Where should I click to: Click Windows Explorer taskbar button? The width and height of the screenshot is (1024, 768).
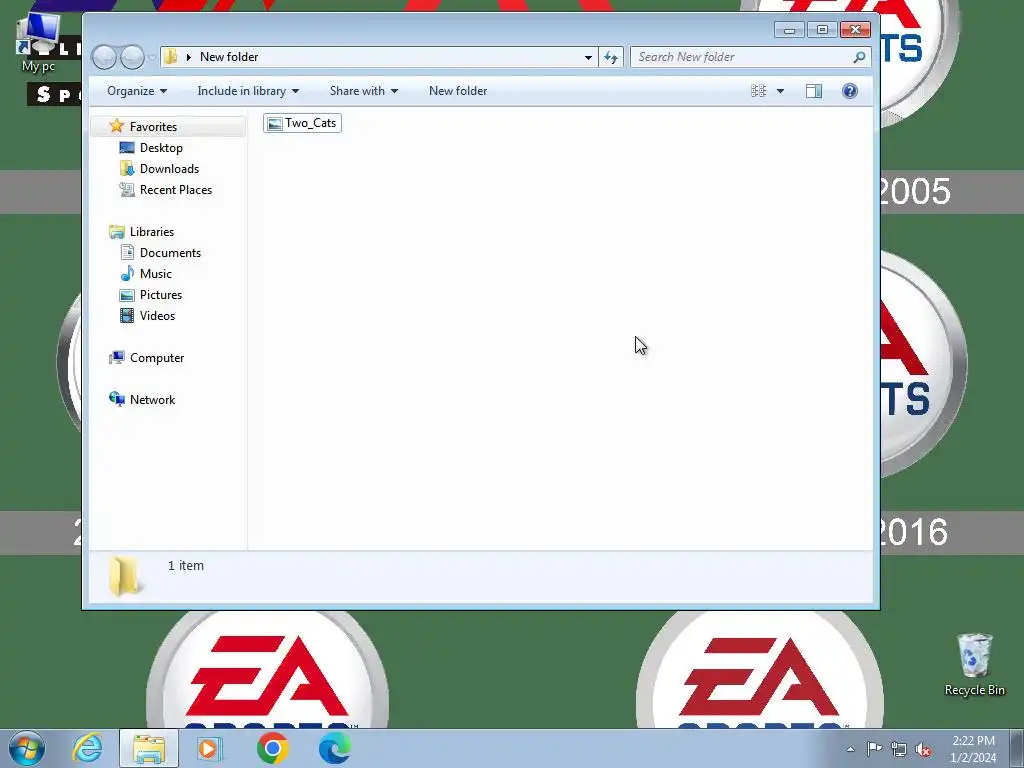[x=149, y=748]
